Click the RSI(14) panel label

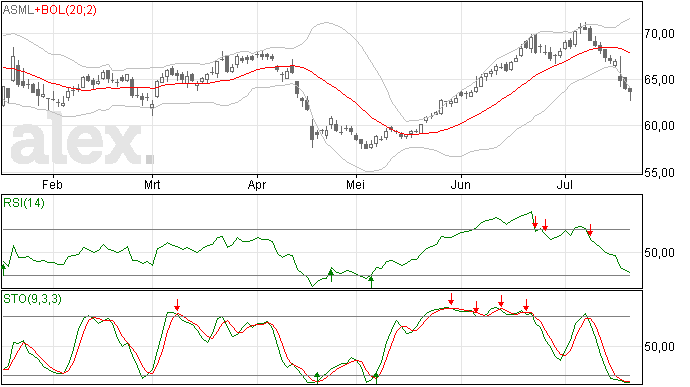(24, 203)
